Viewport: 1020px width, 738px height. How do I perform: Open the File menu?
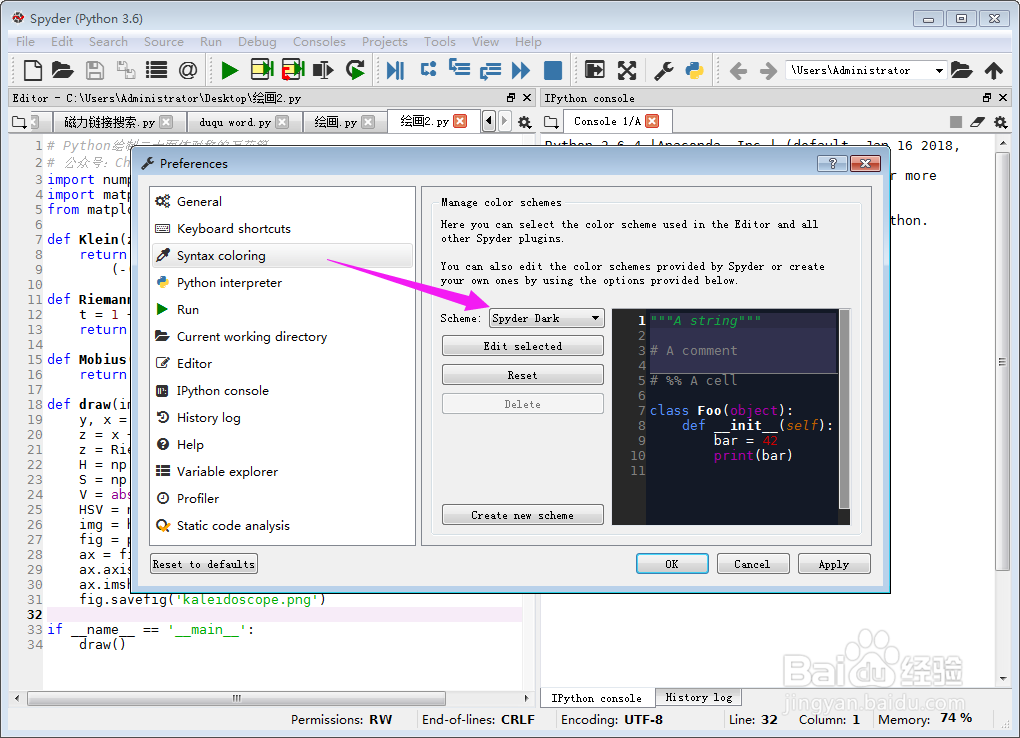click(25, 42)
